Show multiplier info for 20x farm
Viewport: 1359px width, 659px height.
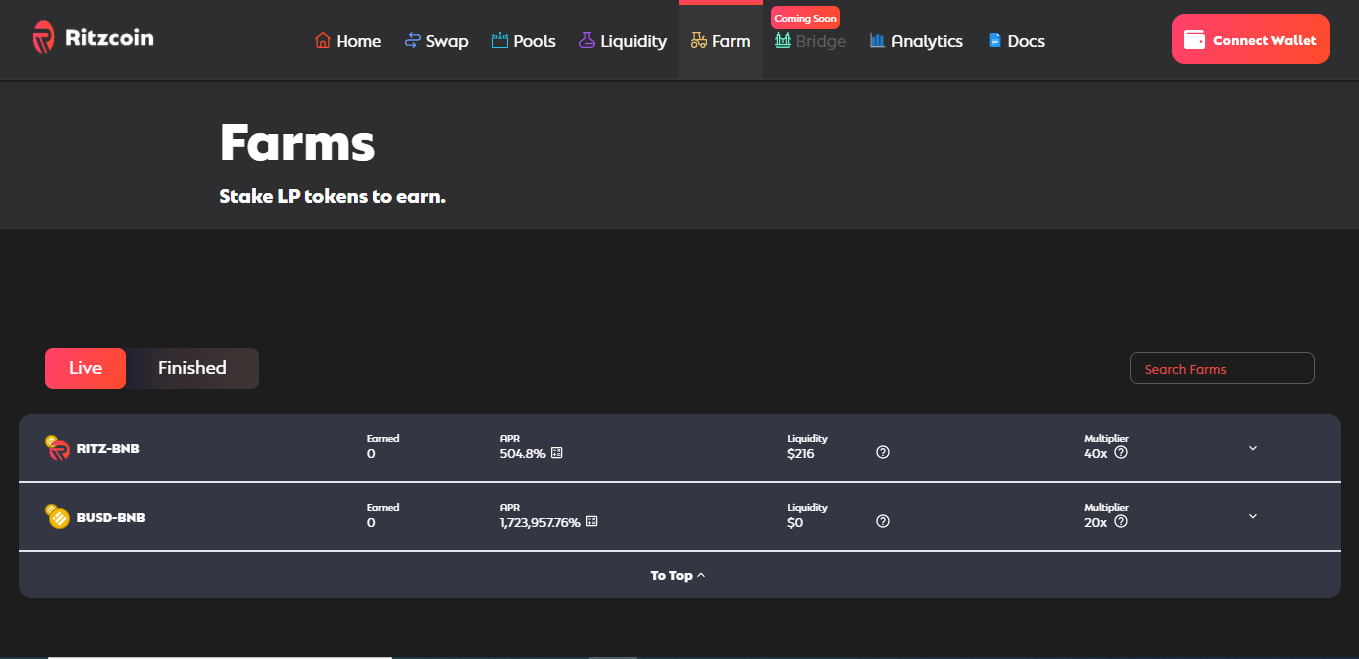pos(1121,522)
